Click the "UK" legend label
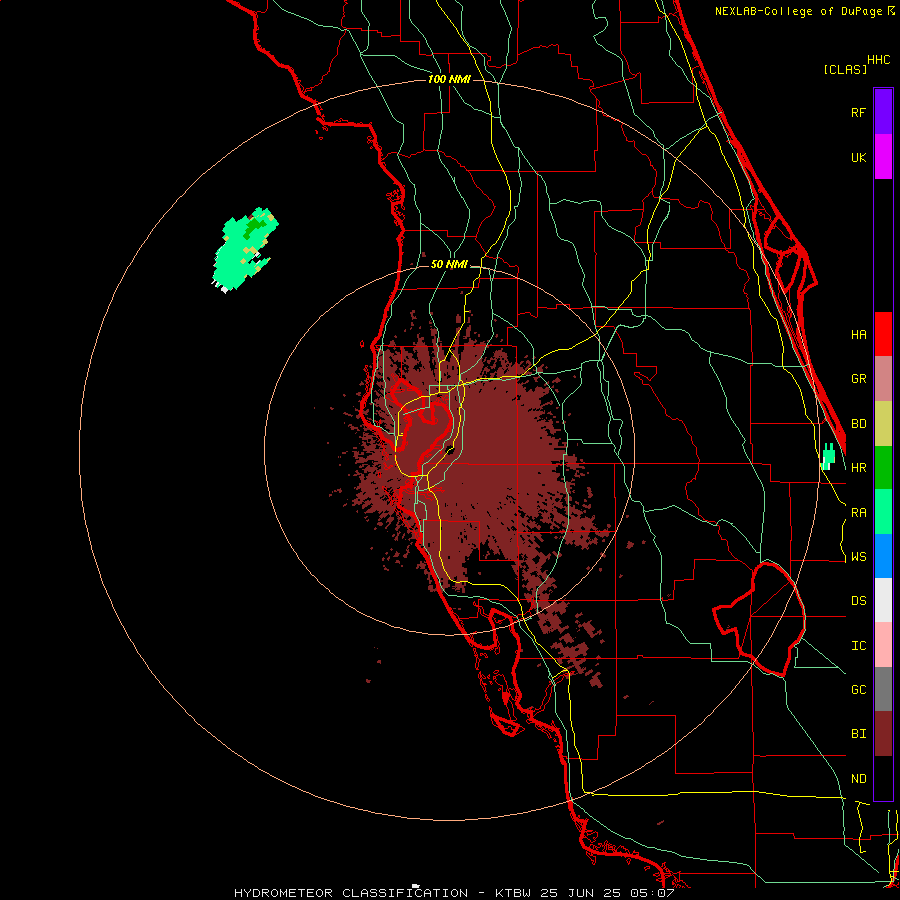Screen dimensions: 900x900 tap(858, 158)
